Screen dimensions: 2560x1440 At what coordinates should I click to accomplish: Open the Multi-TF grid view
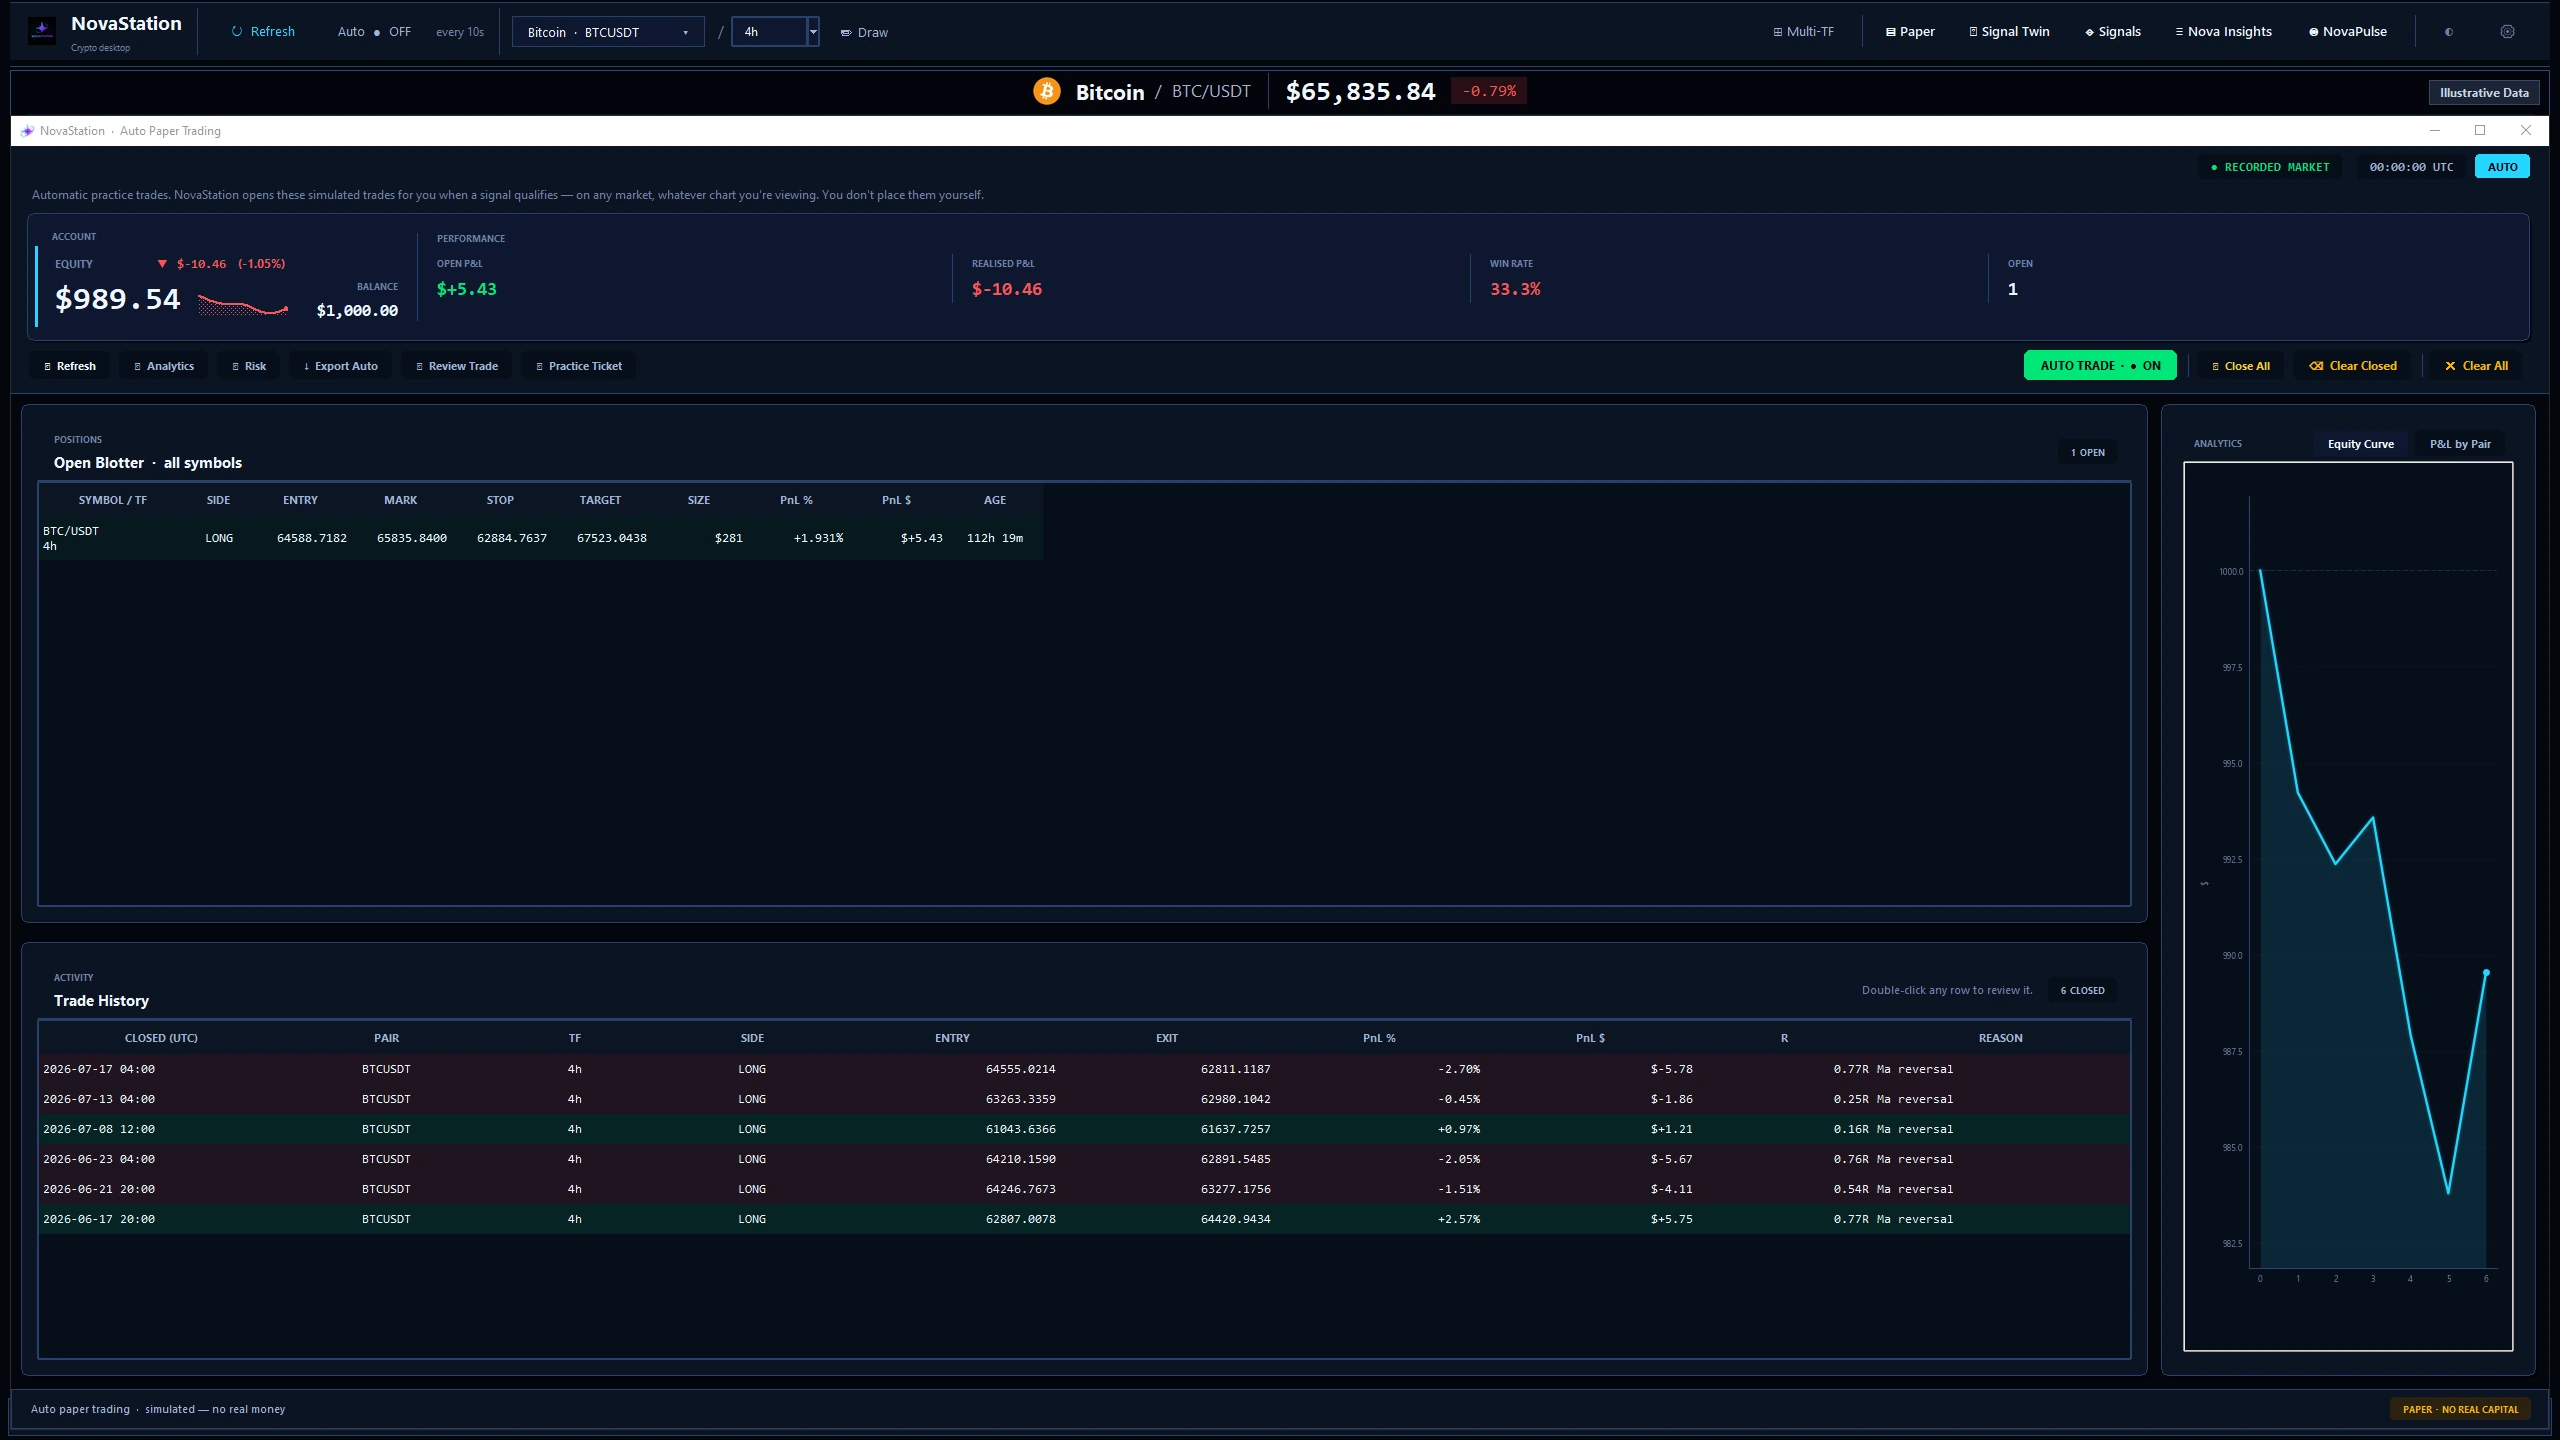(x=1803, y=31)
